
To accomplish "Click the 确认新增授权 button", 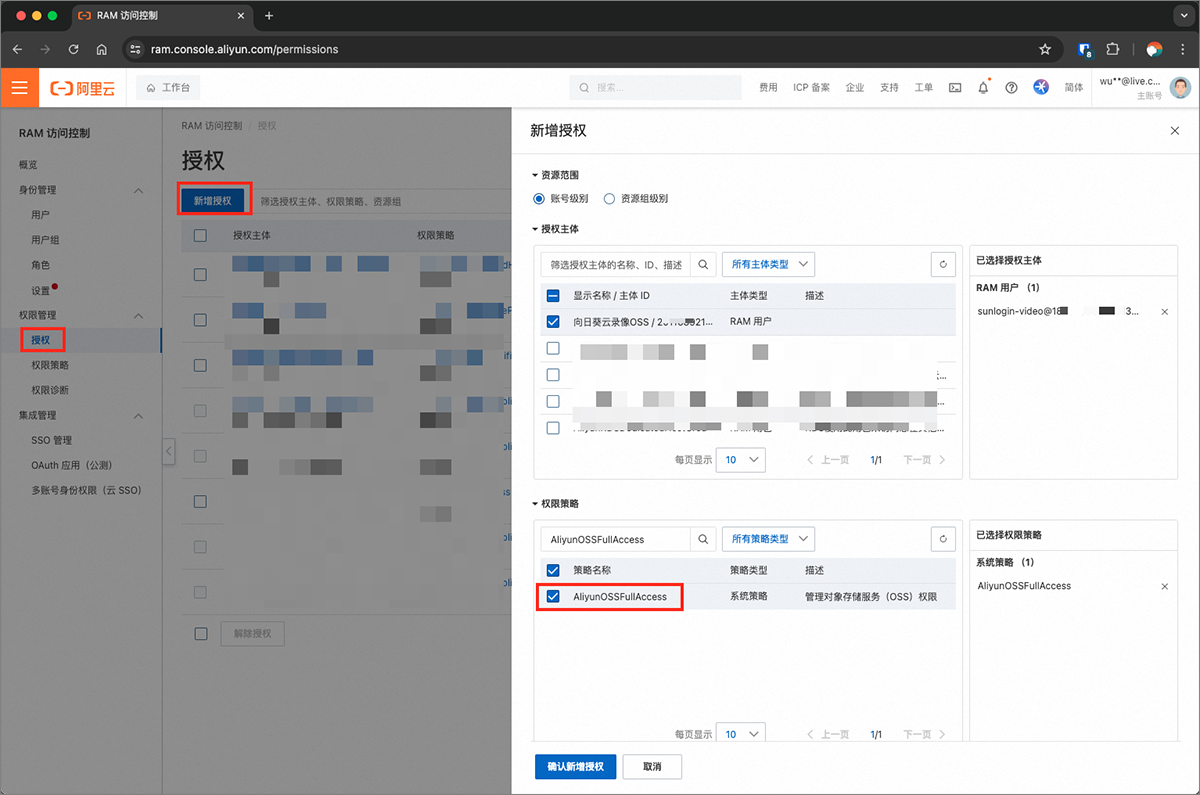I will 575,767.
